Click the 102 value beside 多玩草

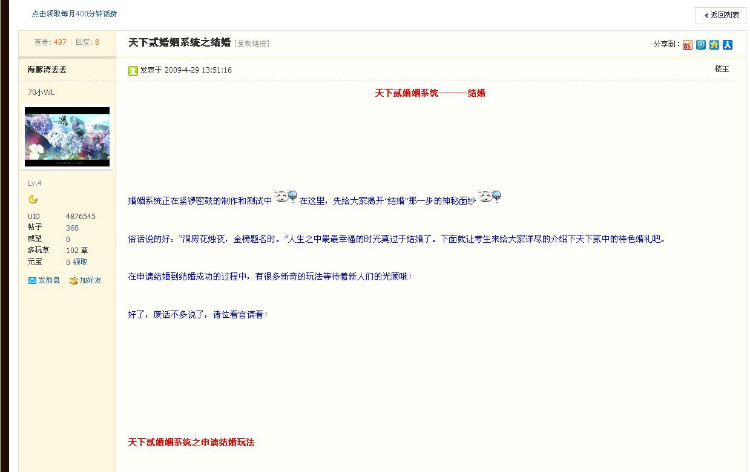[72, 251]
